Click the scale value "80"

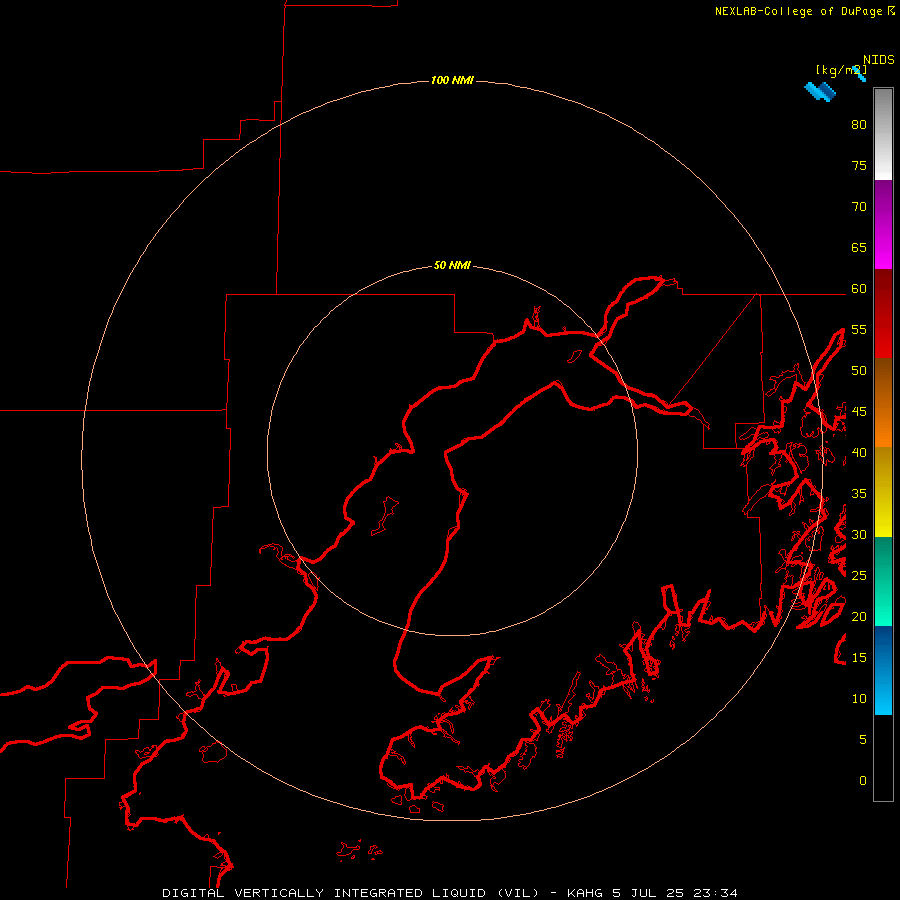click(x=859, y=125)
